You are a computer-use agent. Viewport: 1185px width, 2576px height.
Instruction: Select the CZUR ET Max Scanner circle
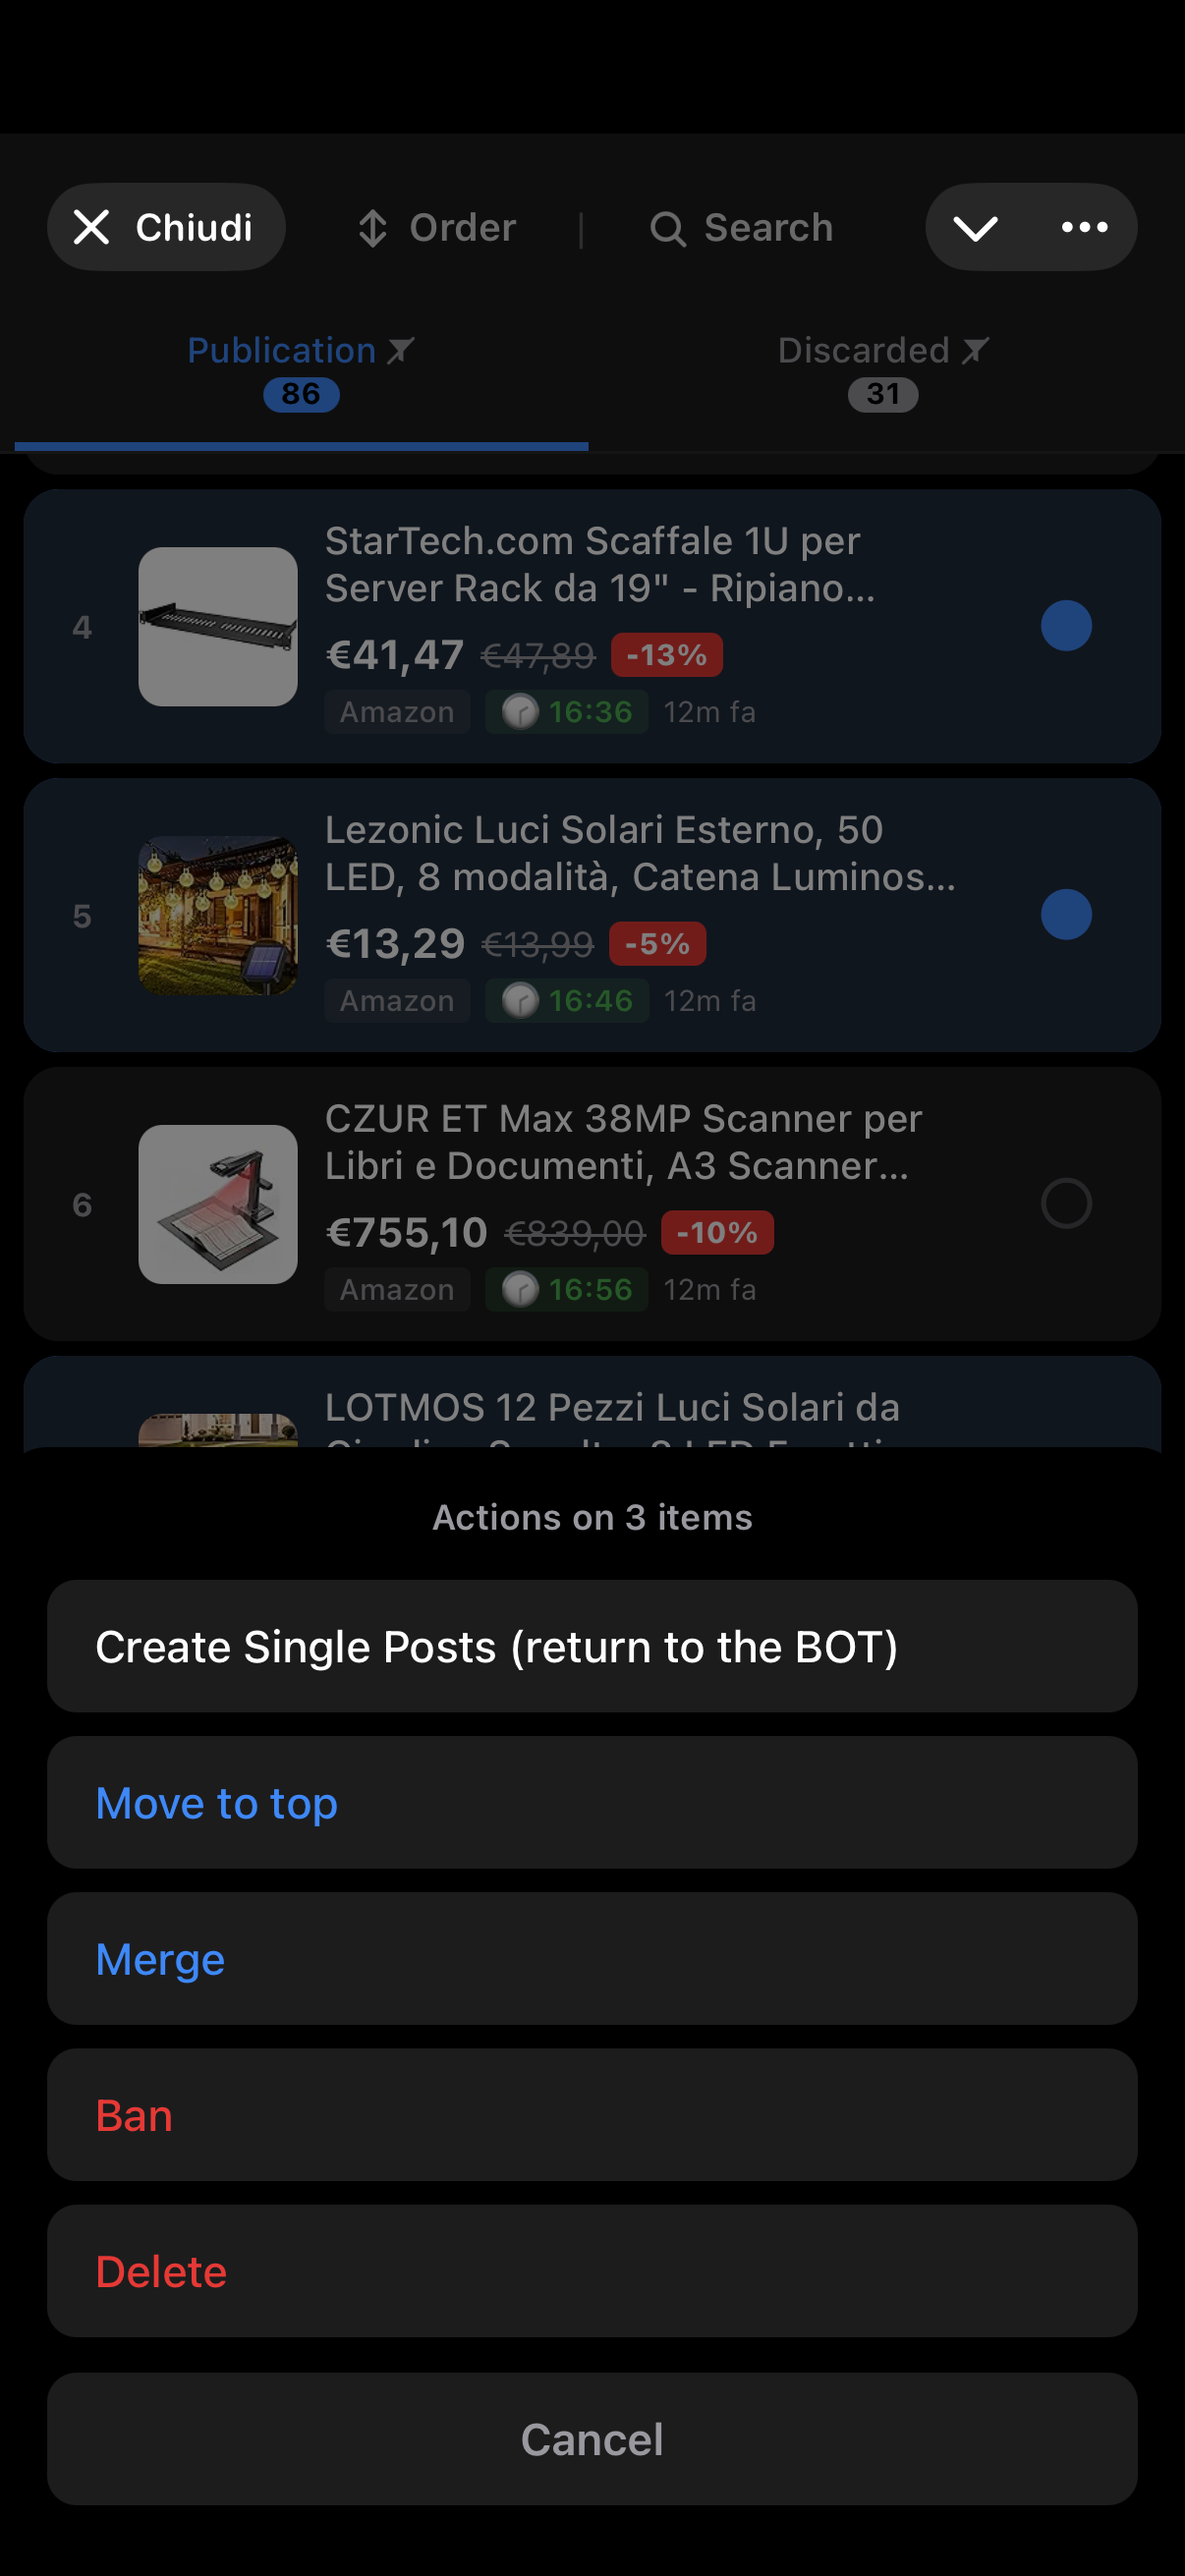pyautogui.click(x=1065, y=1203)
